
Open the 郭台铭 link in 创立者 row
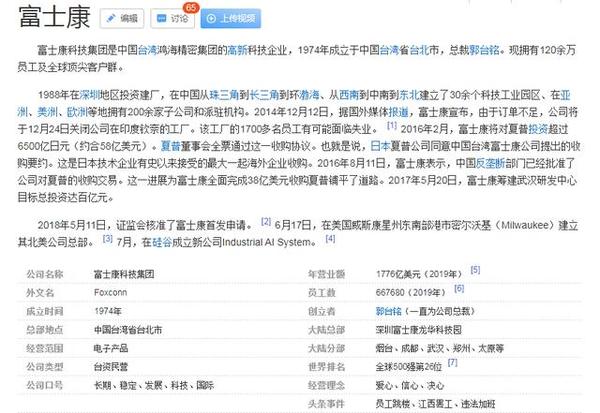pos(388,311)
